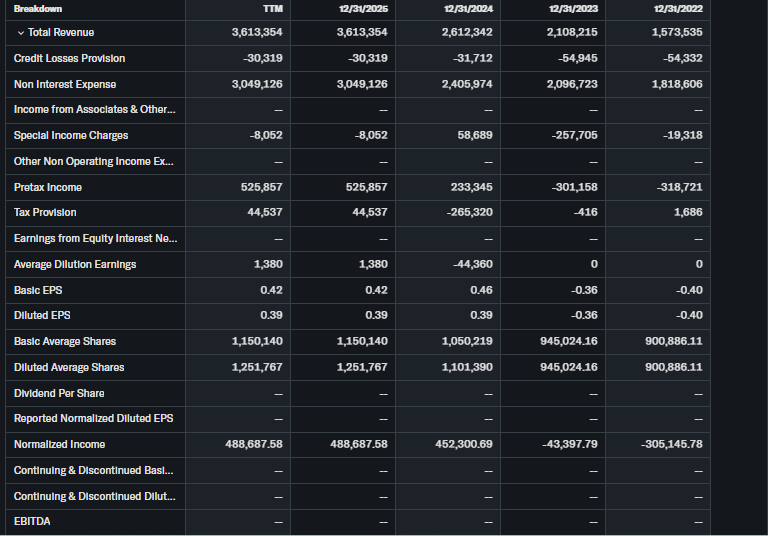This screenshot has width=768, height=536.
Task: Select the Credit Losses Provision row label
Action: click(x=69, y=58)
